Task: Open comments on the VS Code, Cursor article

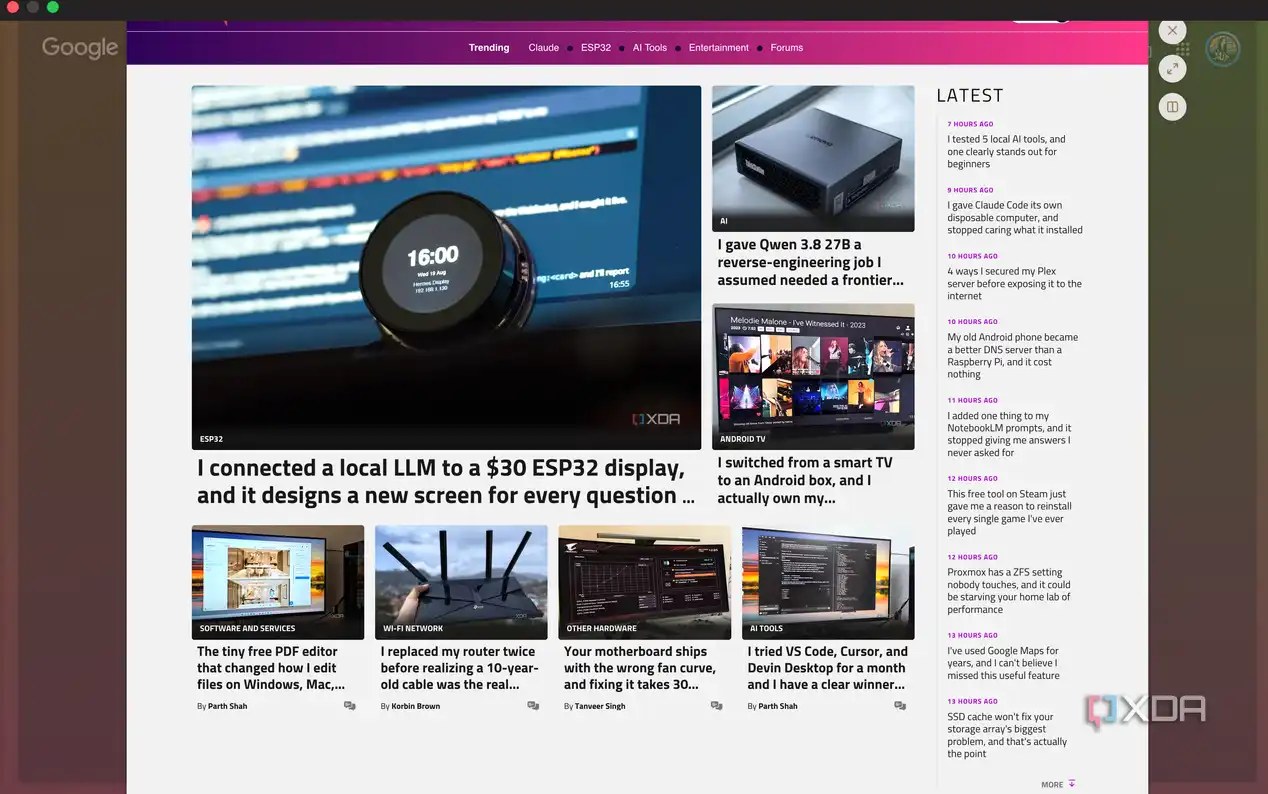Action: [900, 706]
